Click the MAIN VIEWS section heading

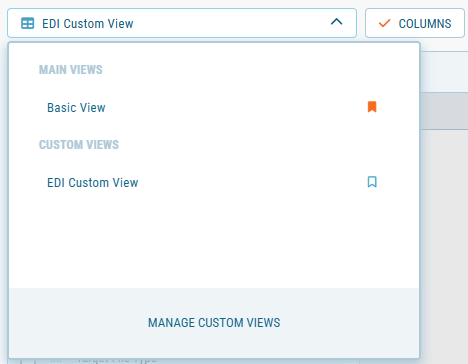click(x=71, y=70)
